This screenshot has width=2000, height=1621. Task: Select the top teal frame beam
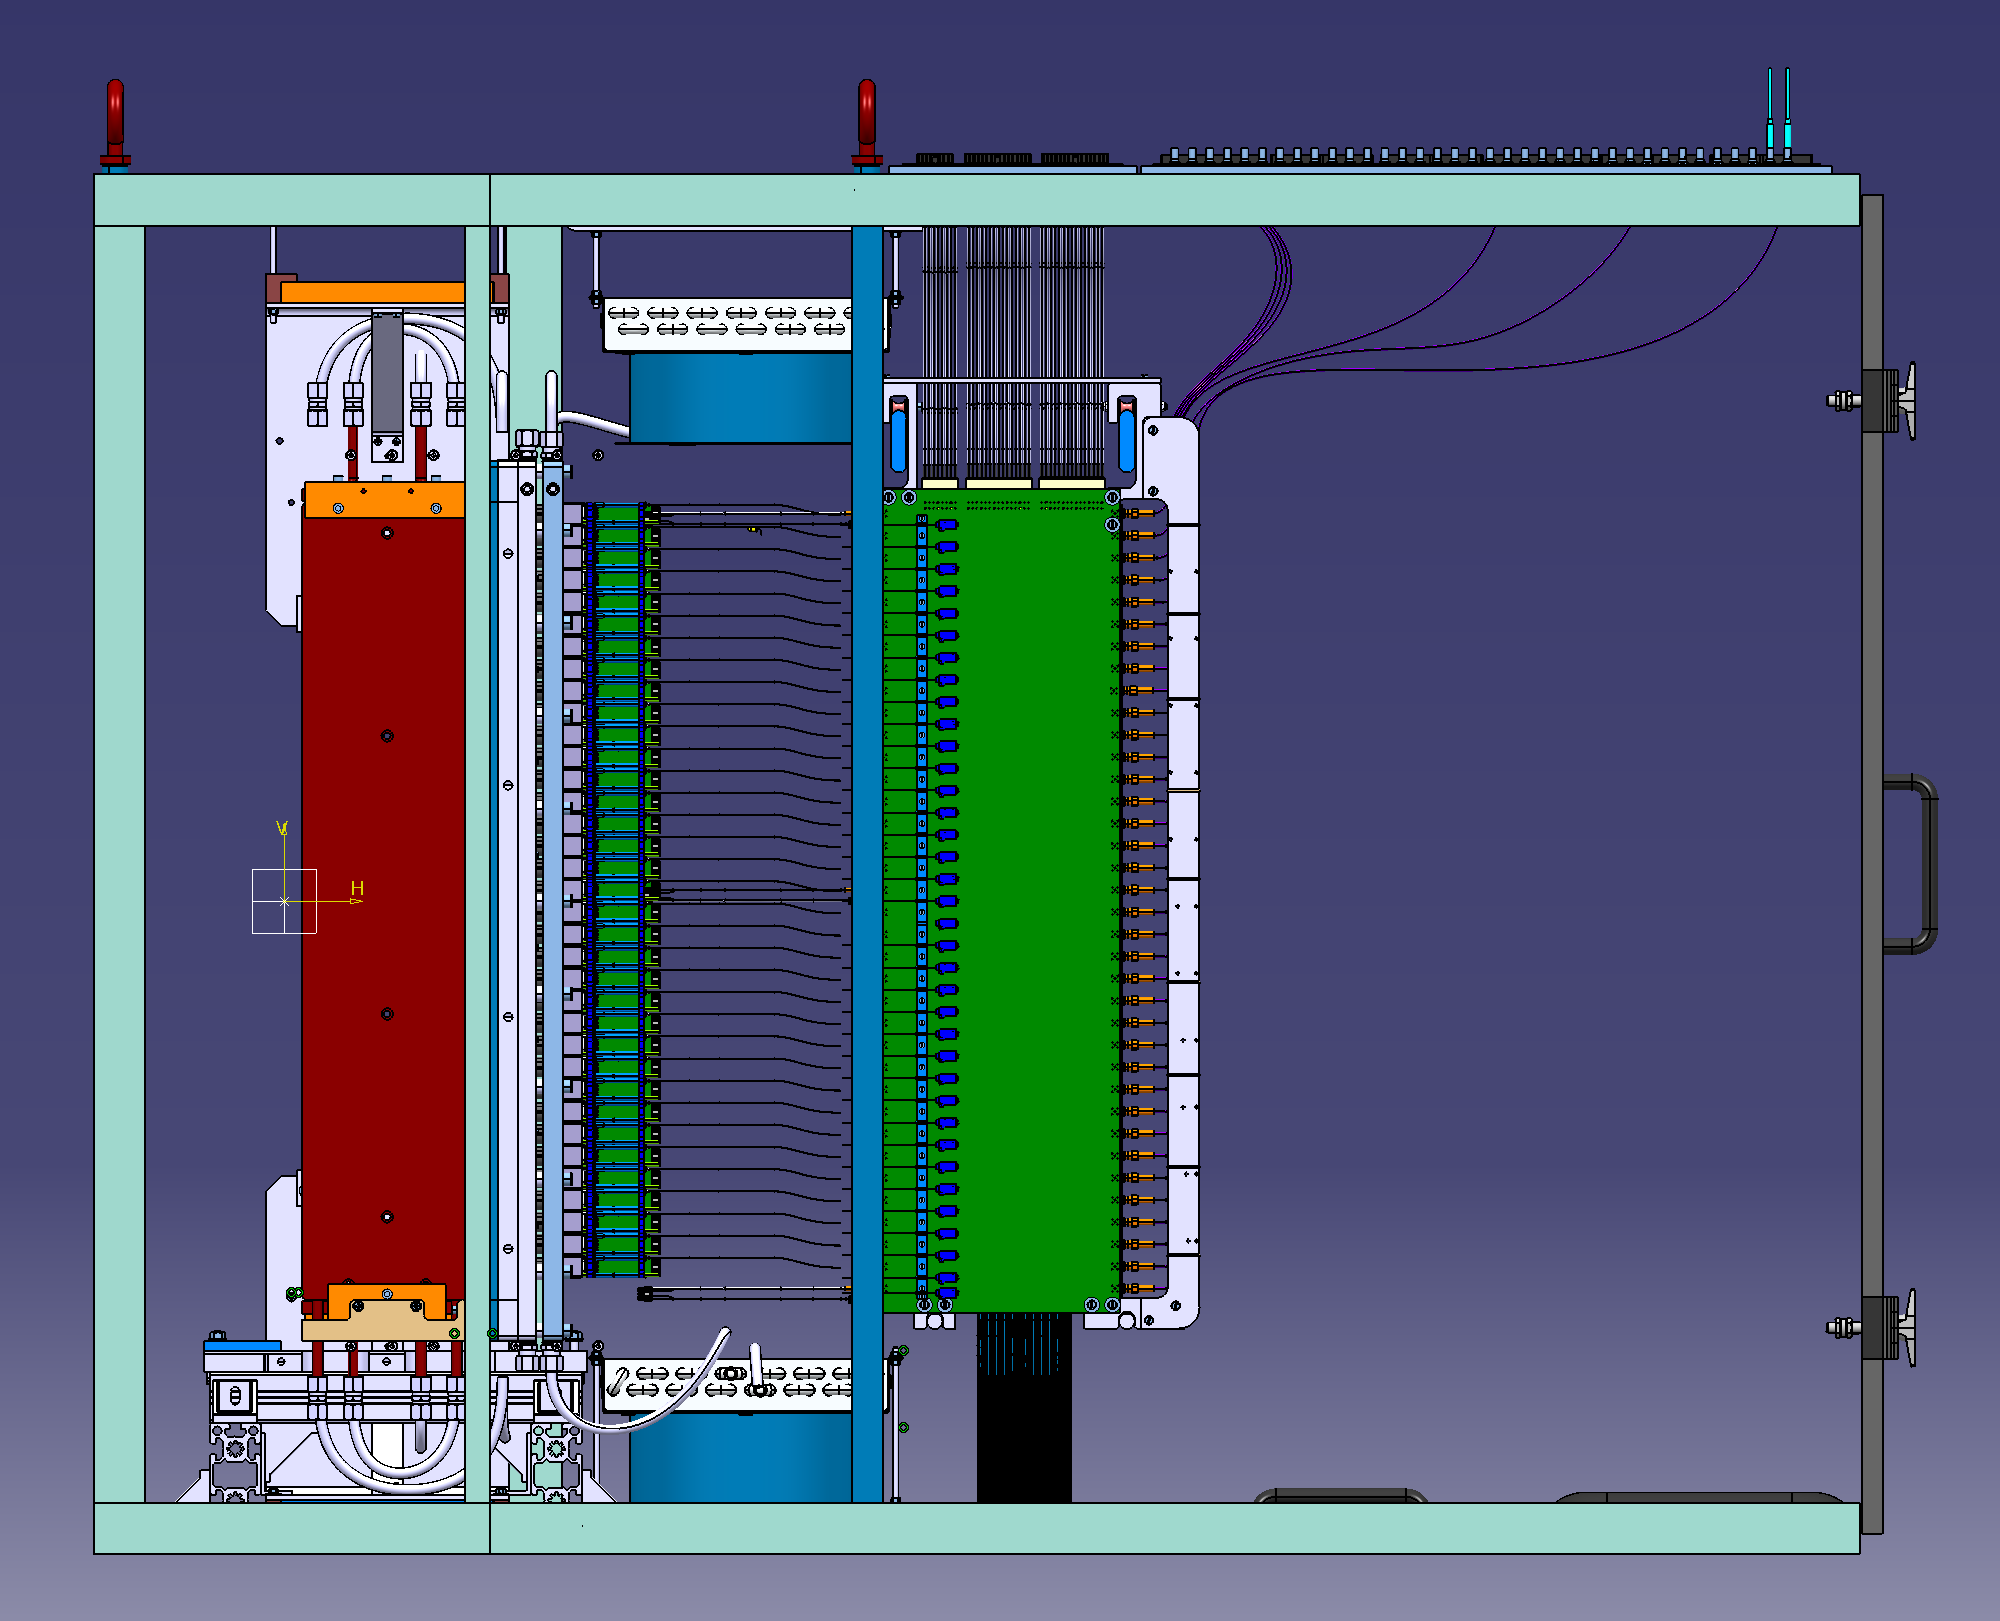point(977,200)
